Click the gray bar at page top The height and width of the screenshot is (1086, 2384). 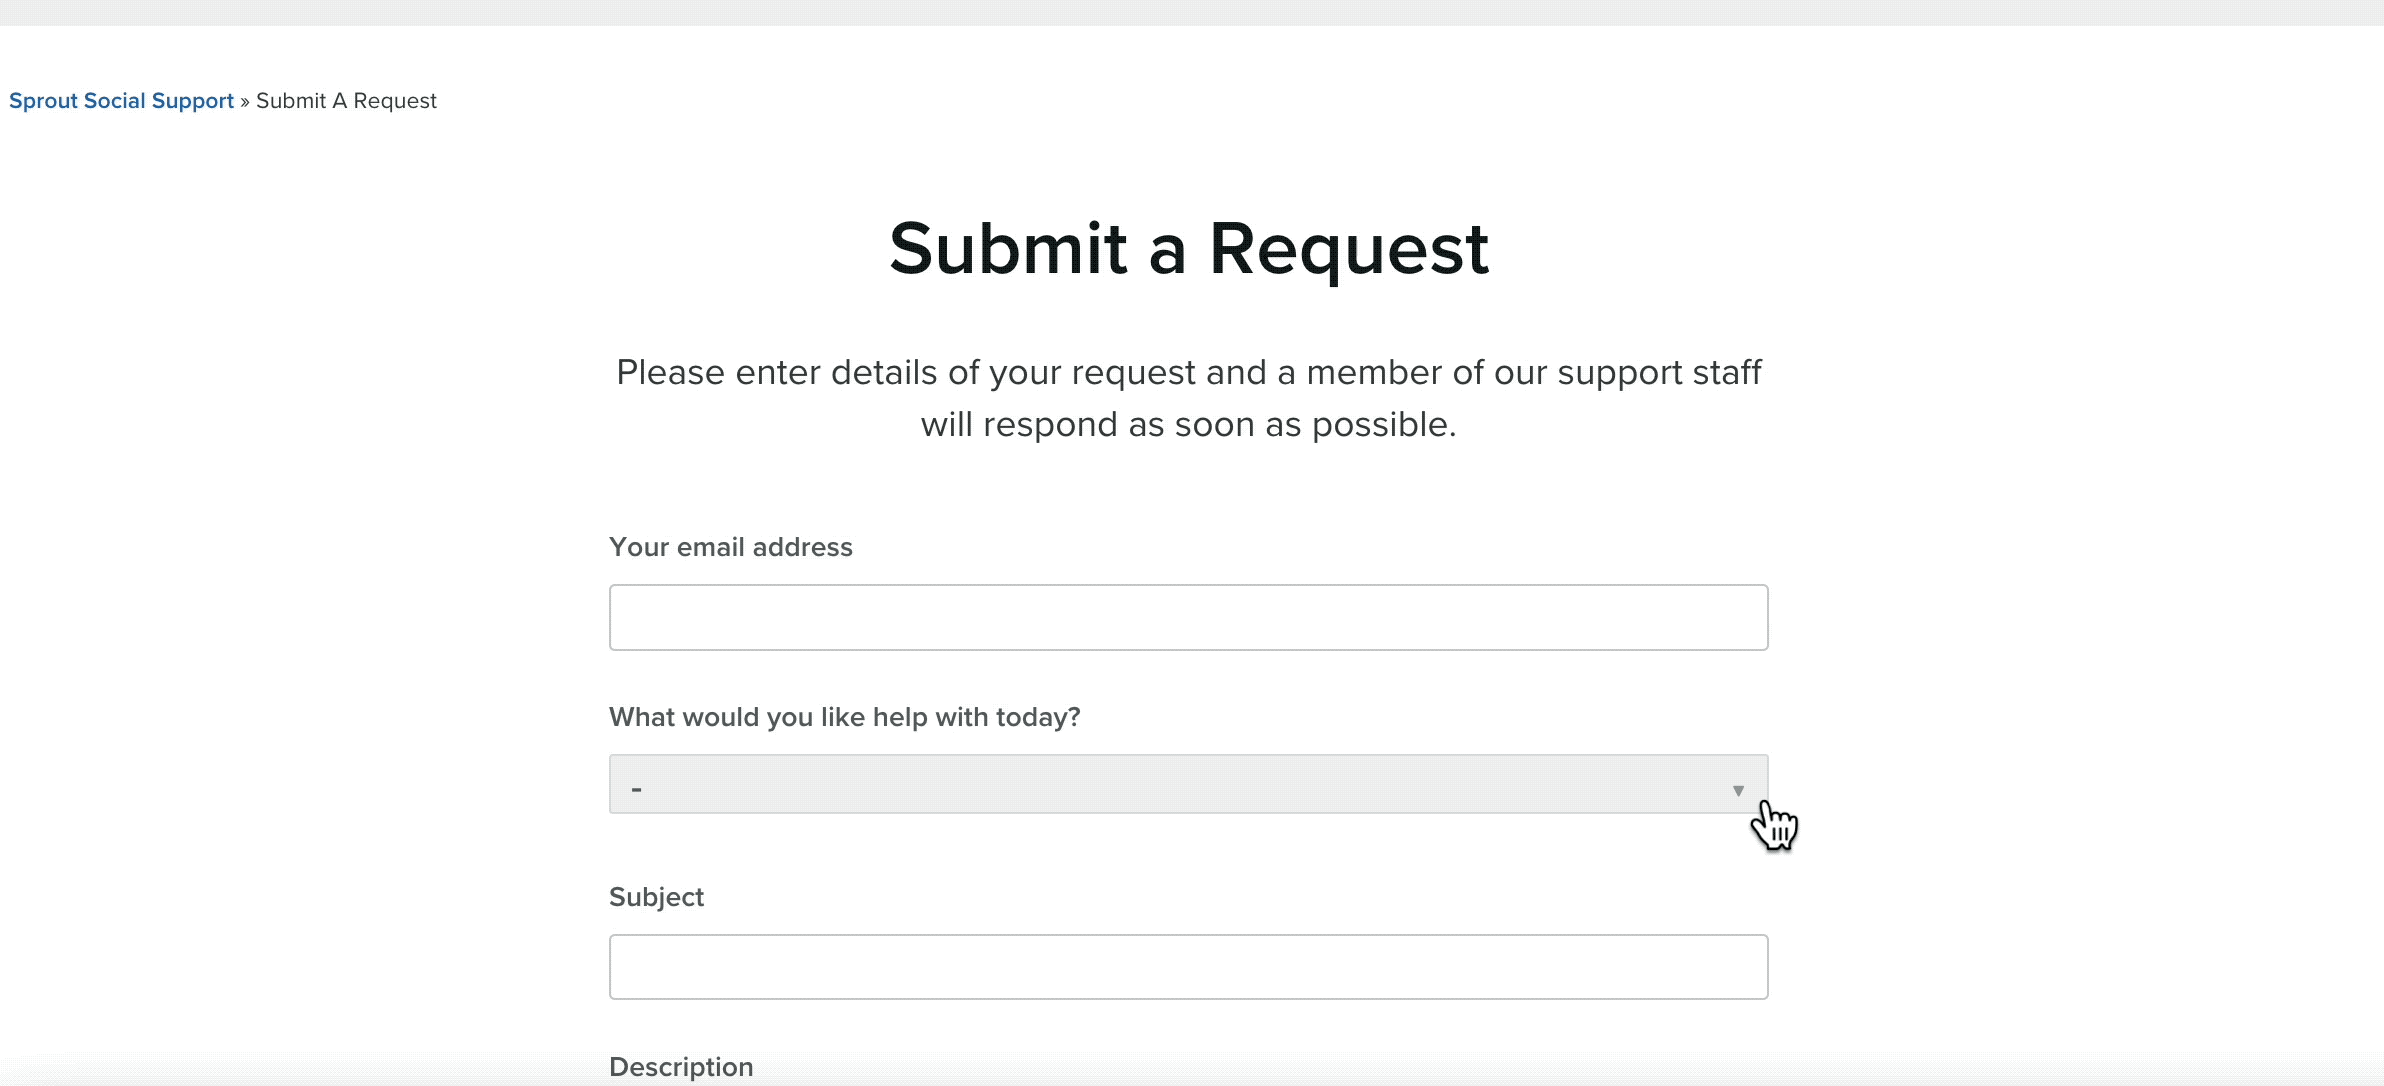pyautogui.click(x=1192, y=12)
